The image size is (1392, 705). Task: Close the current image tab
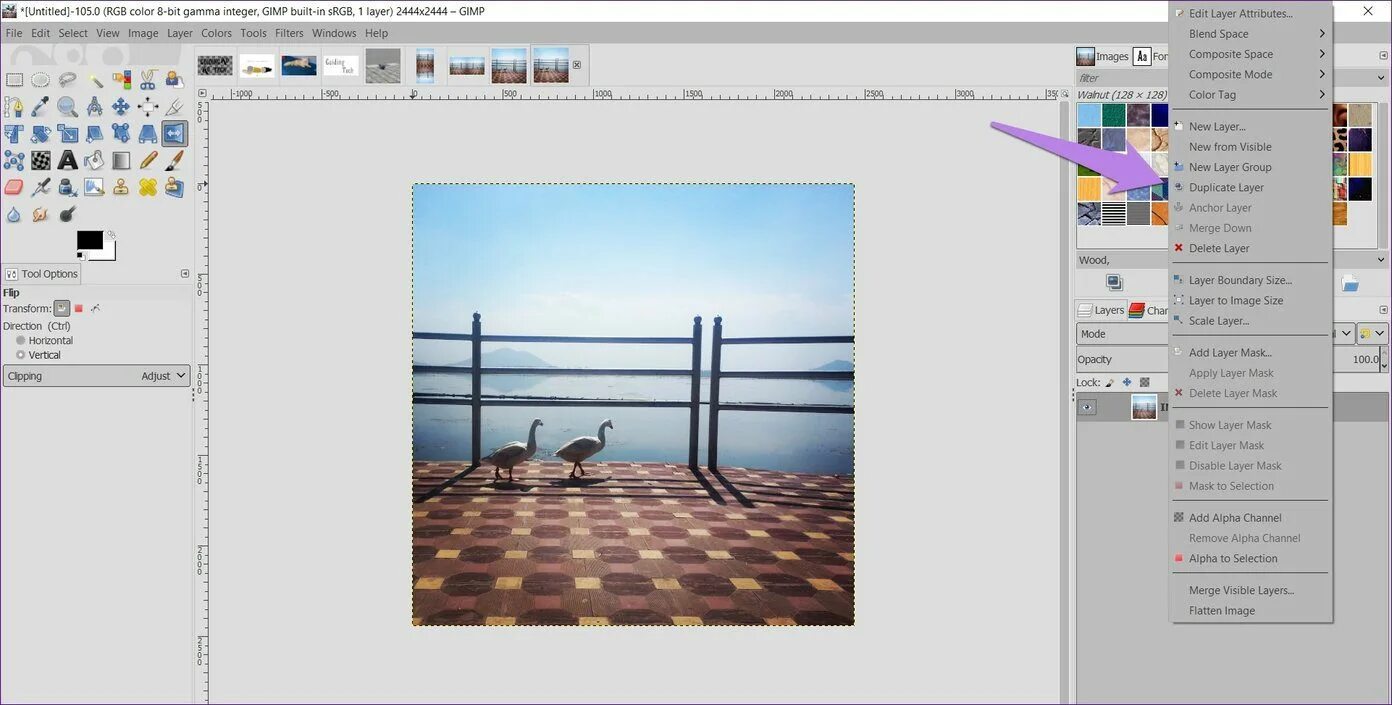pos(576,65)
